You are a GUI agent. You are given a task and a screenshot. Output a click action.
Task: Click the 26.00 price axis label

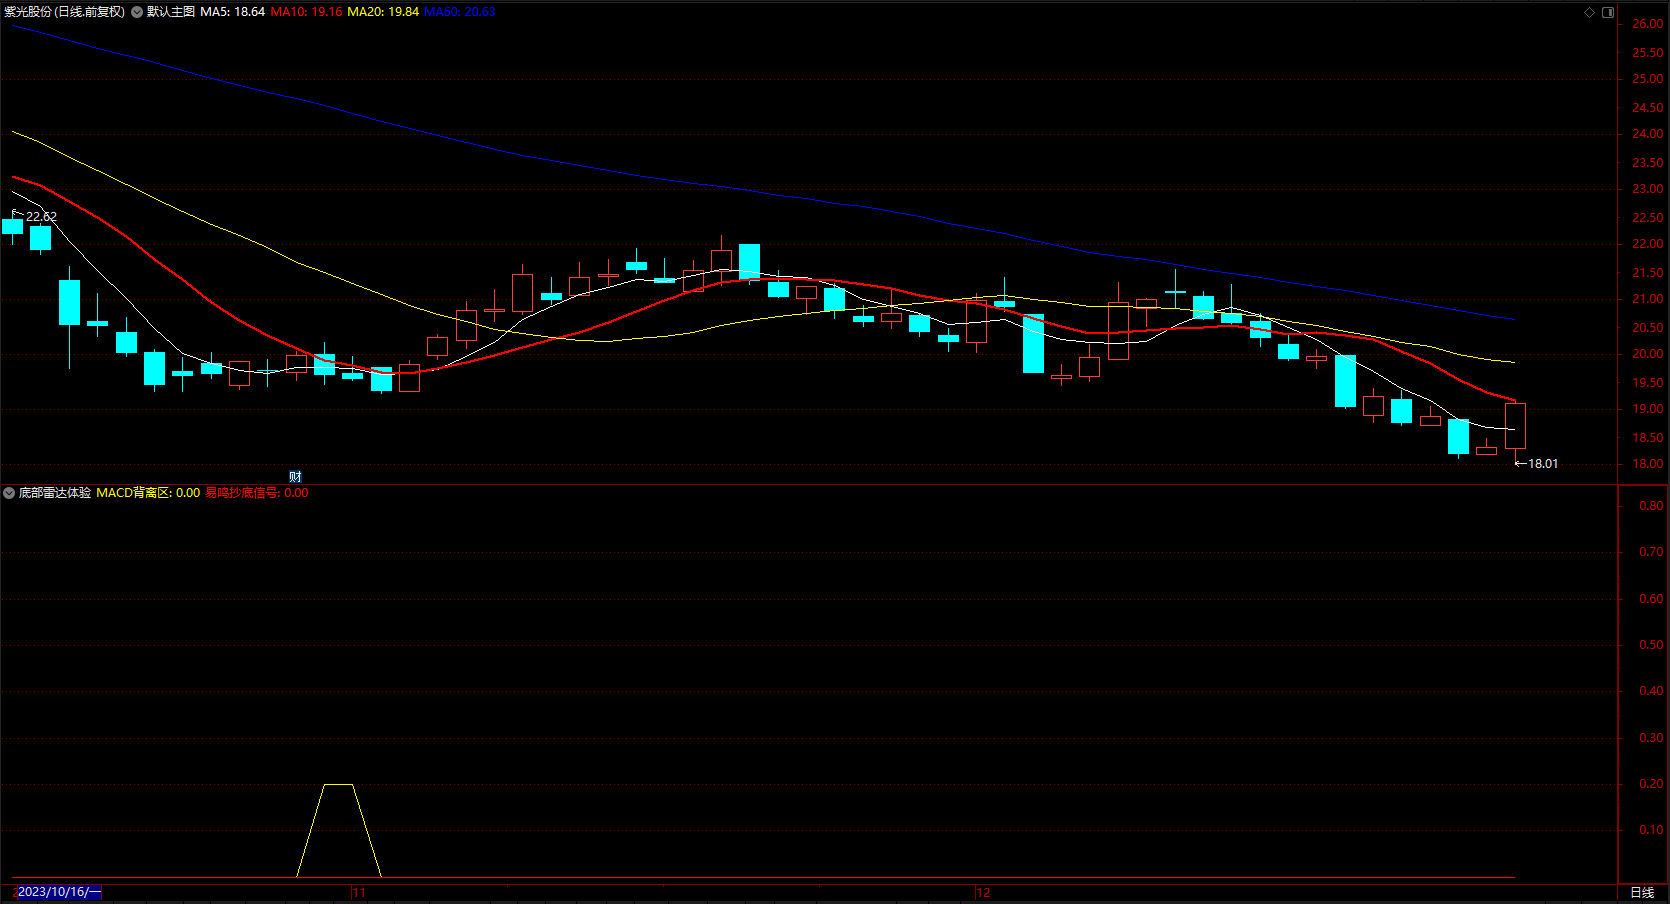[1648, 24]
